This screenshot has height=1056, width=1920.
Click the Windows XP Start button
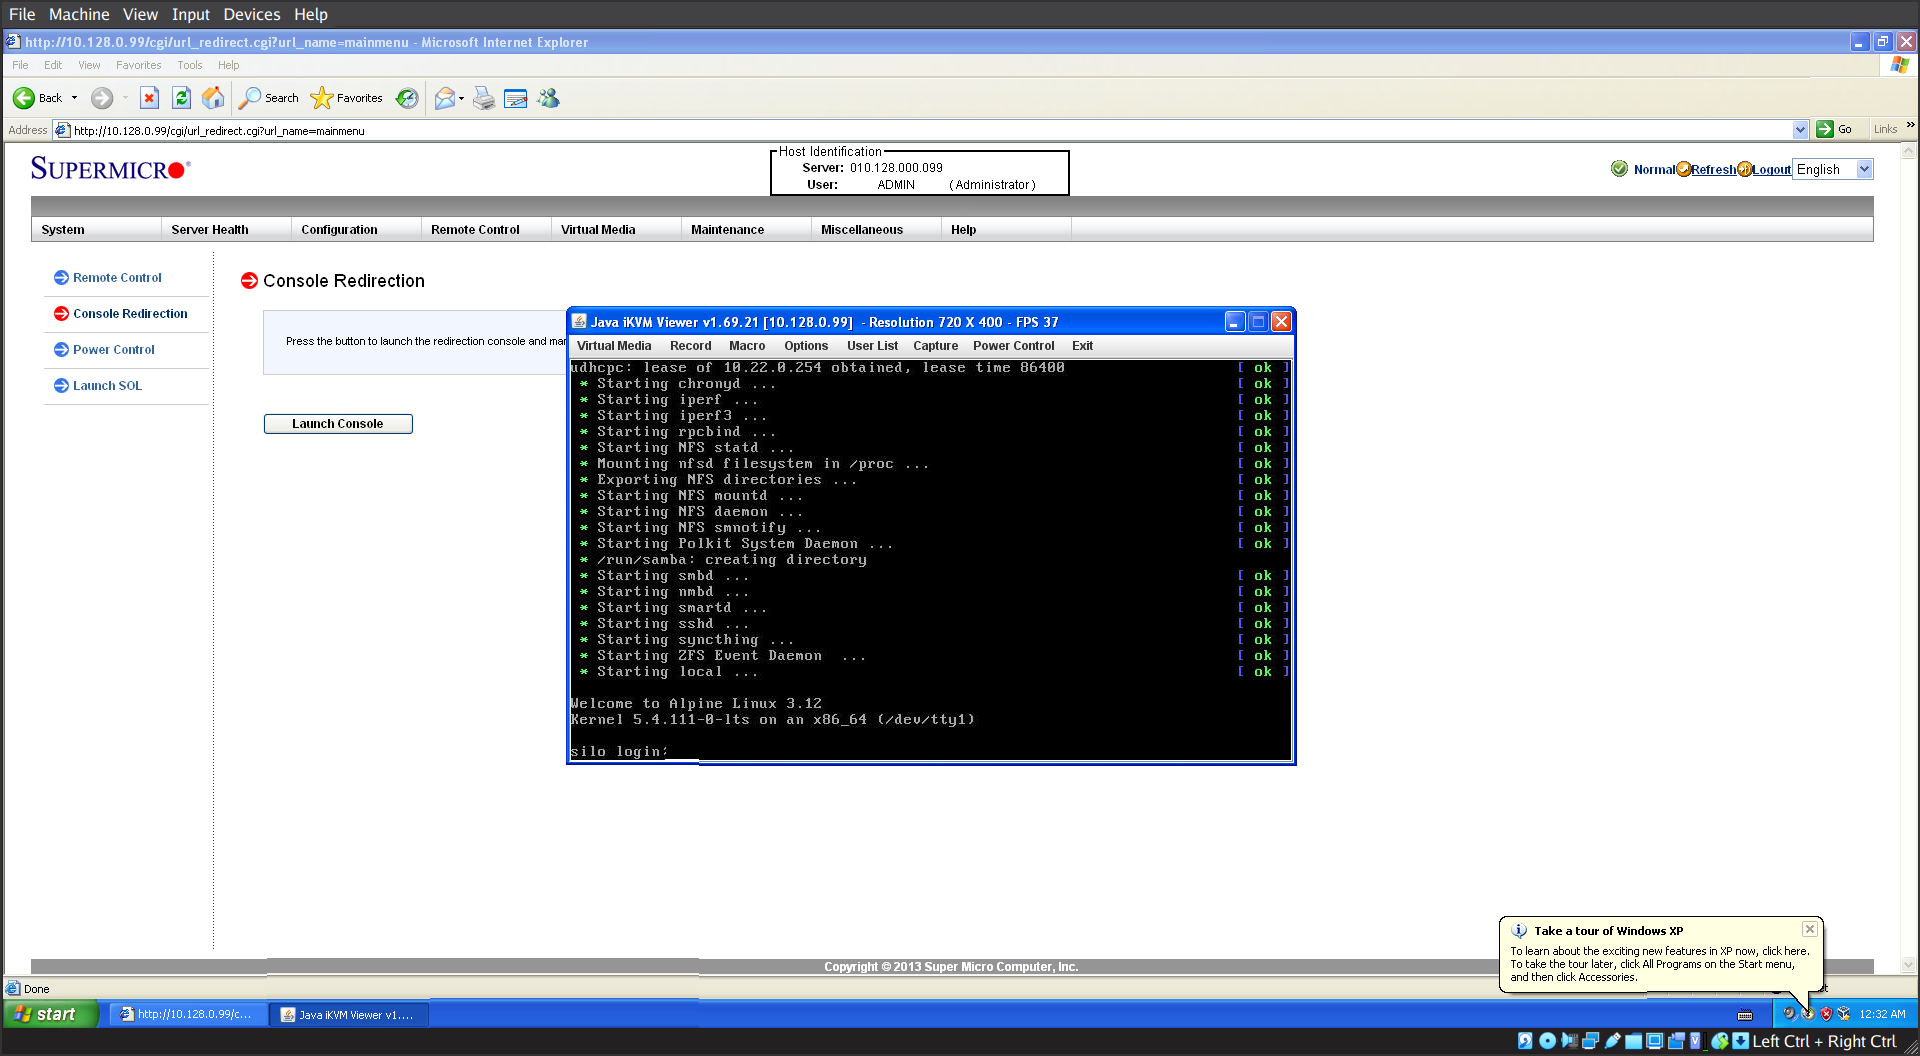[50, 1014]
